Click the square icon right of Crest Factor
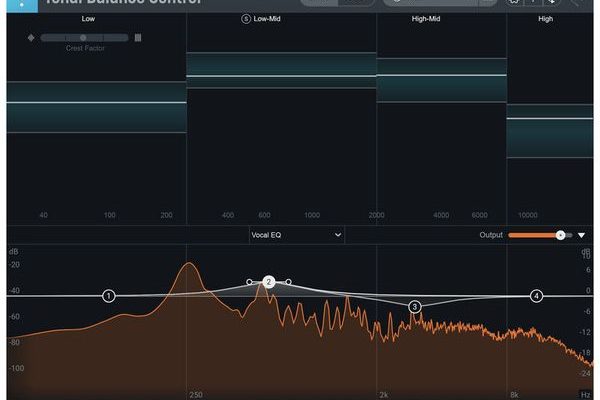Screen dimensions: 600x400 (138, 38)
